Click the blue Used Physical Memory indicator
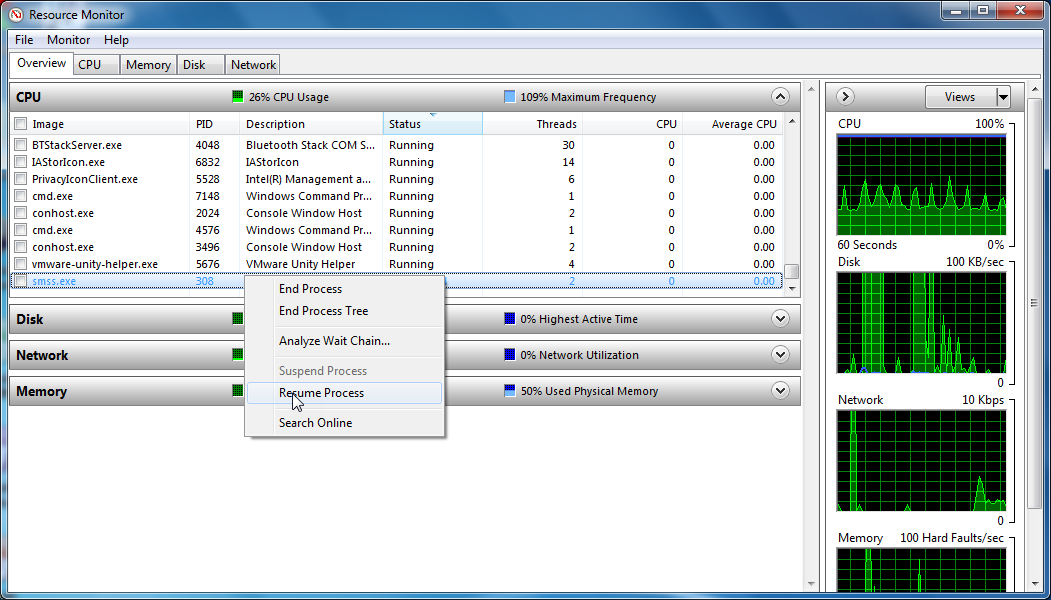This screenshot has height=600, width=1051. tap(509, 391)
